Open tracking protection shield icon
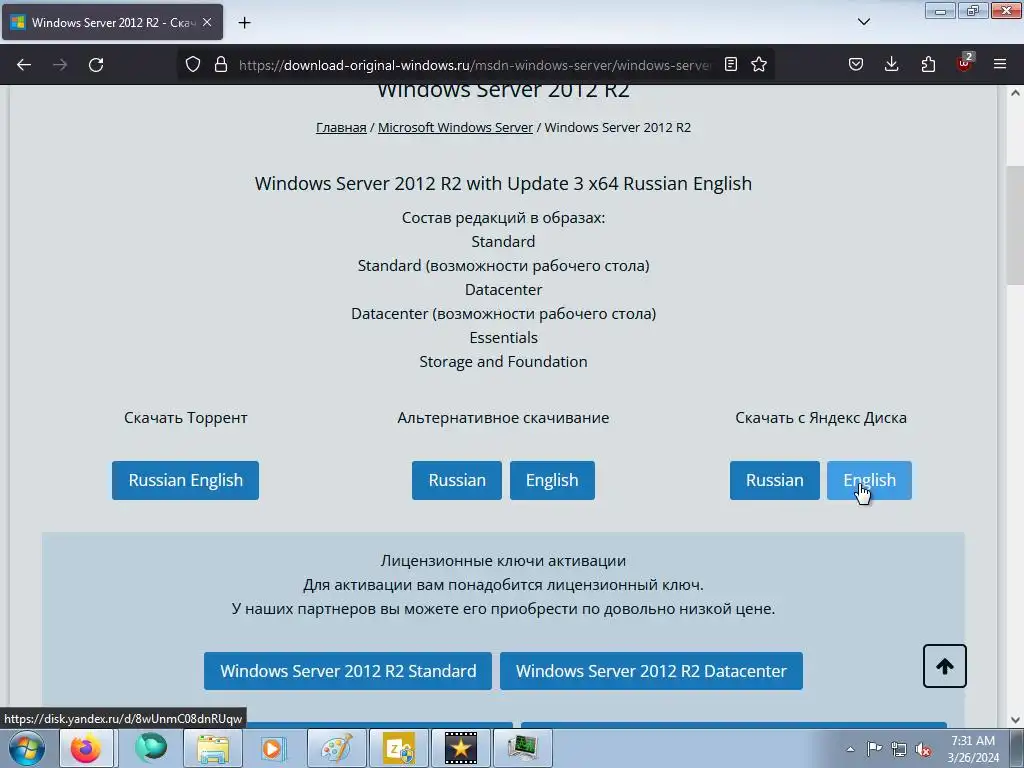The image size is (1024, 768). click(x=193, y=64)
